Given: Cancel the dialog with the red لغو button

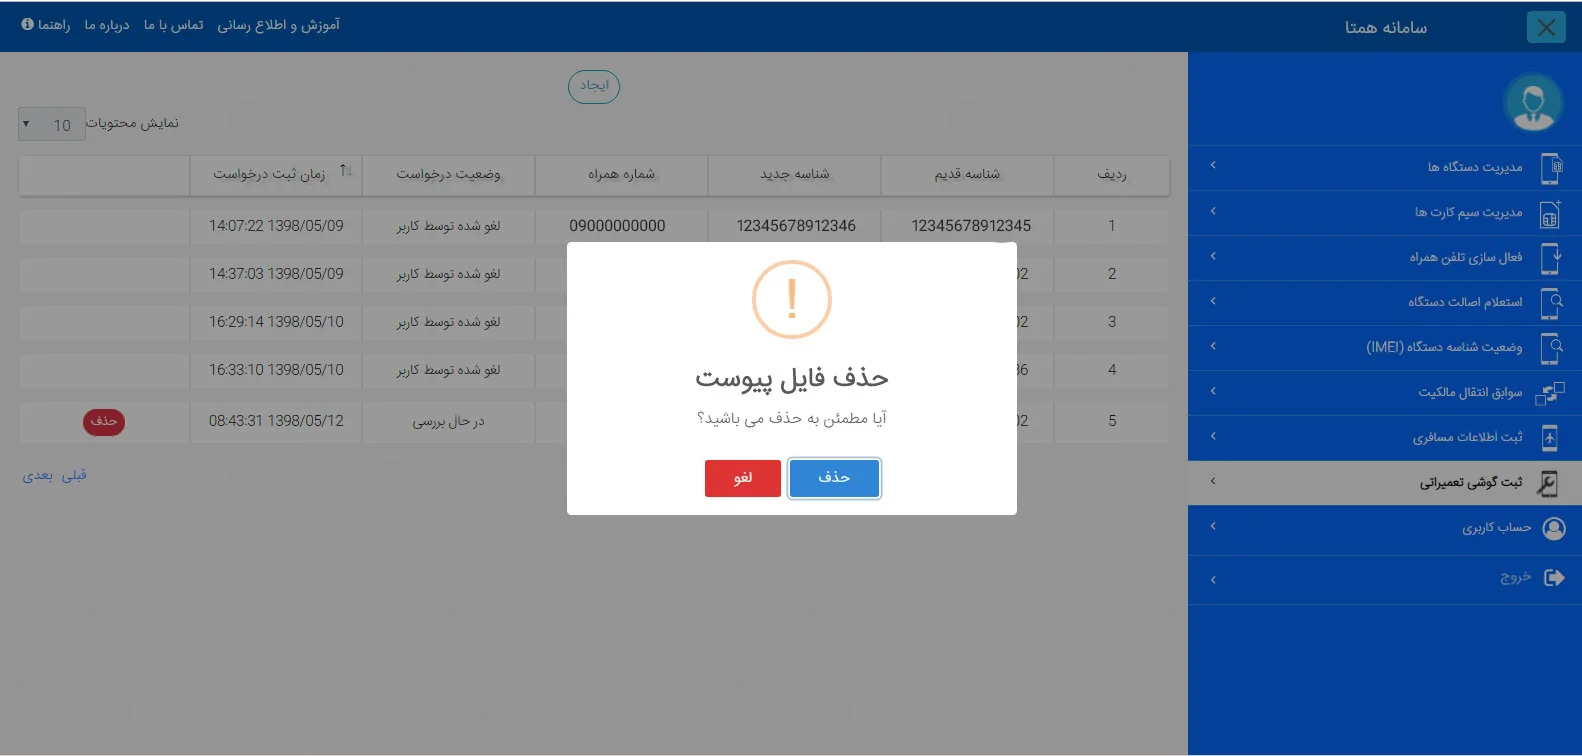Looking at the screenshot, I should [x=742, y=478].
